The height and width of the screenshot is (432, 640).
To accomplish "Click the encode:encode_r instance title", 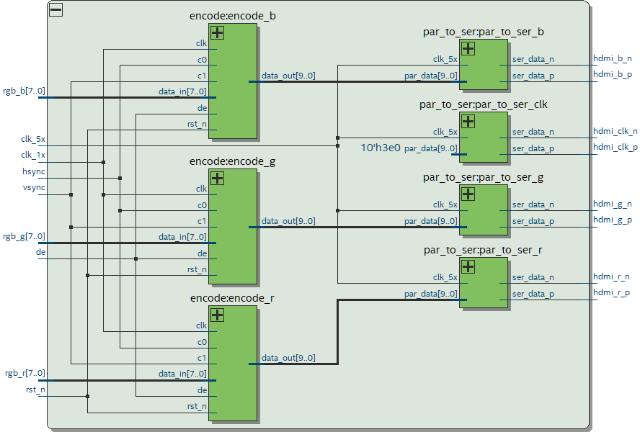I will [x=232, y=298].
